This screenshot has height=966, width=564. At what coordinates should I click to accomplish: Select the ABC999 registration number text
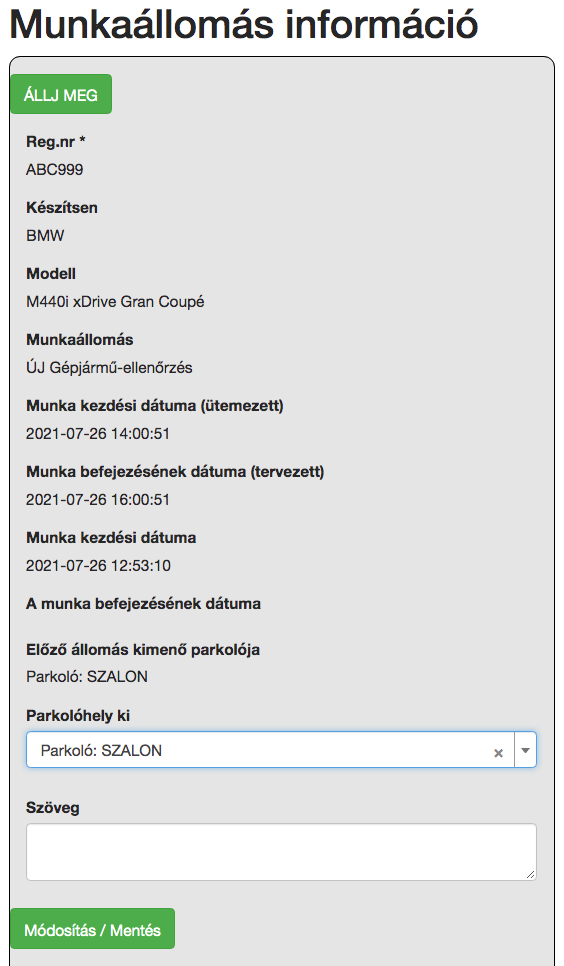pos(54,170)
